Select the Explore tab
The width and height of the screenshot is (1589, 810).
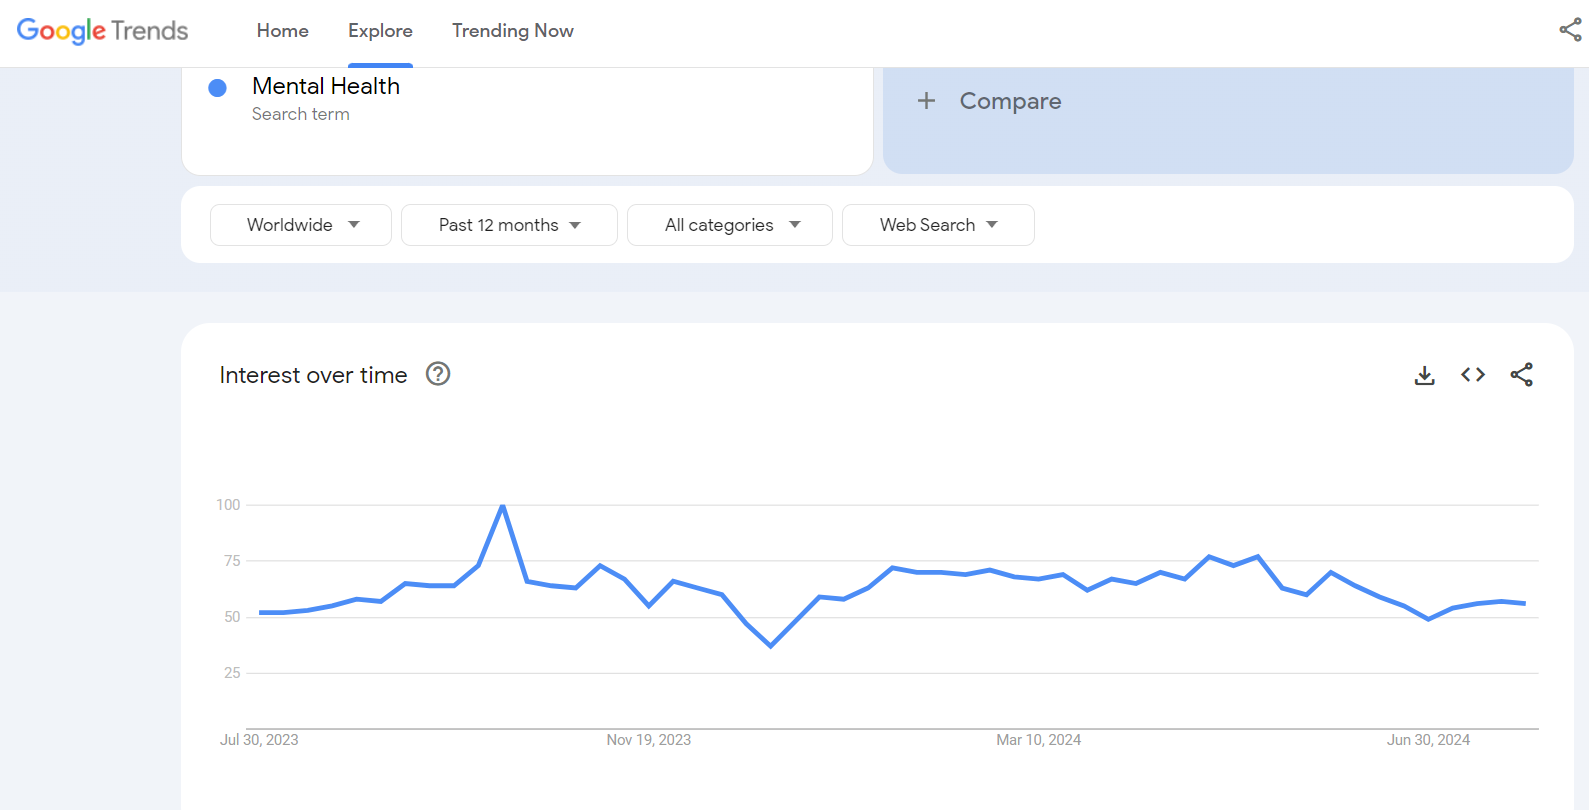coord(380,31)
